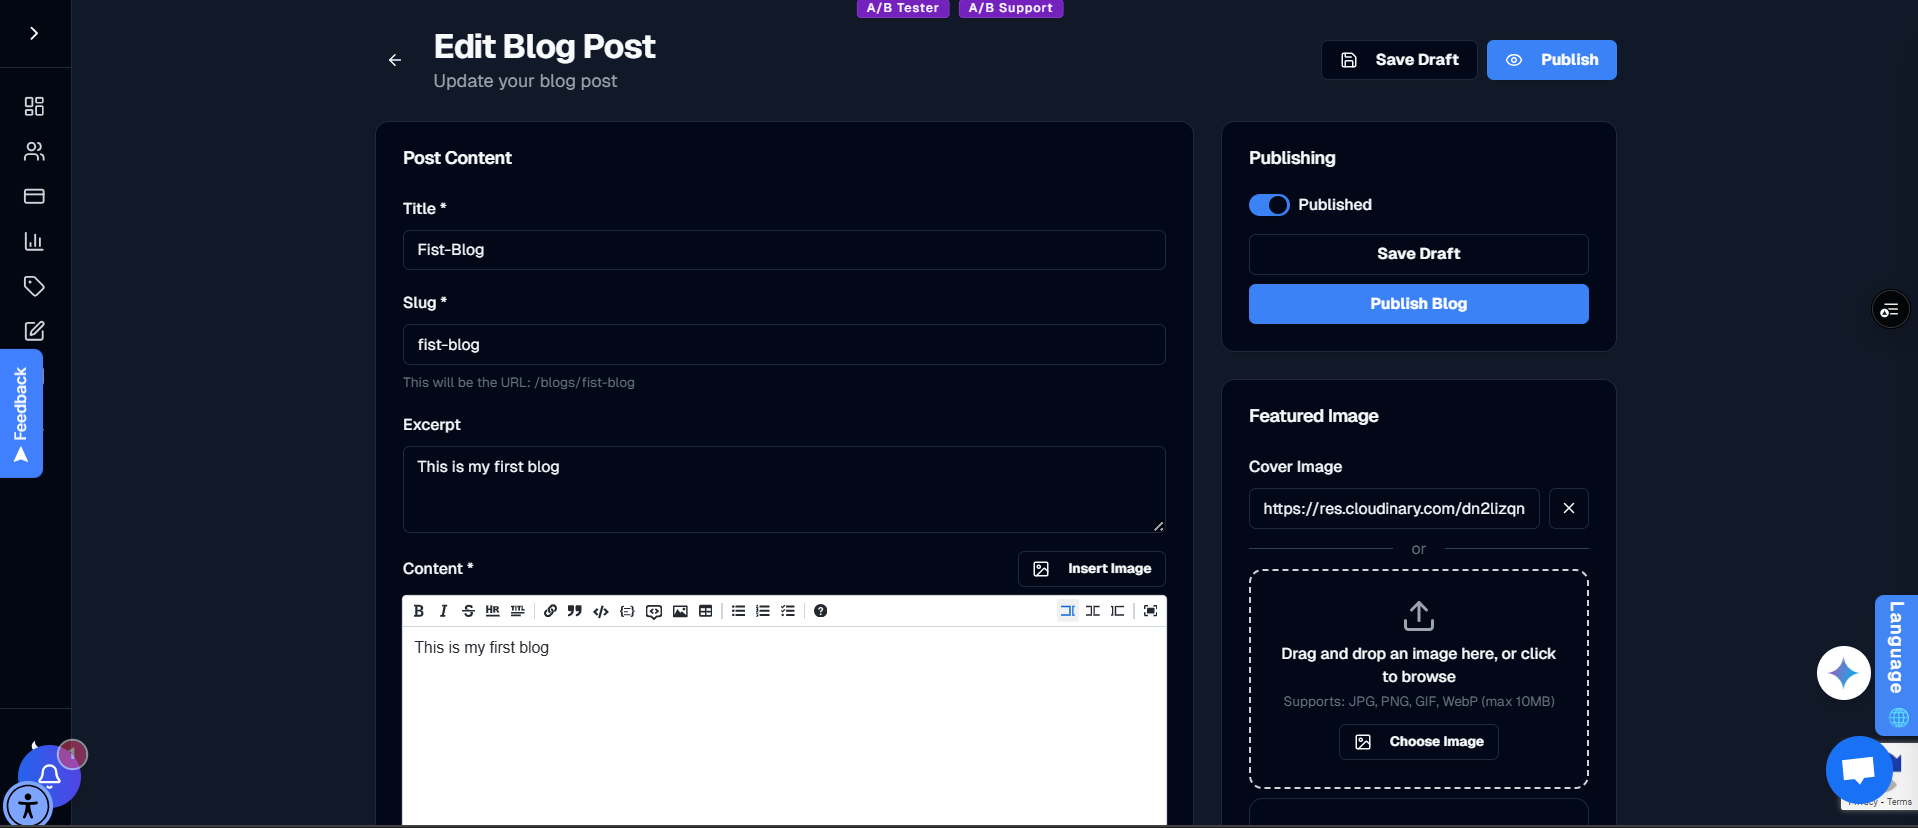
Task: Create an ordered numbered list
Action: (x=763, y=611)
